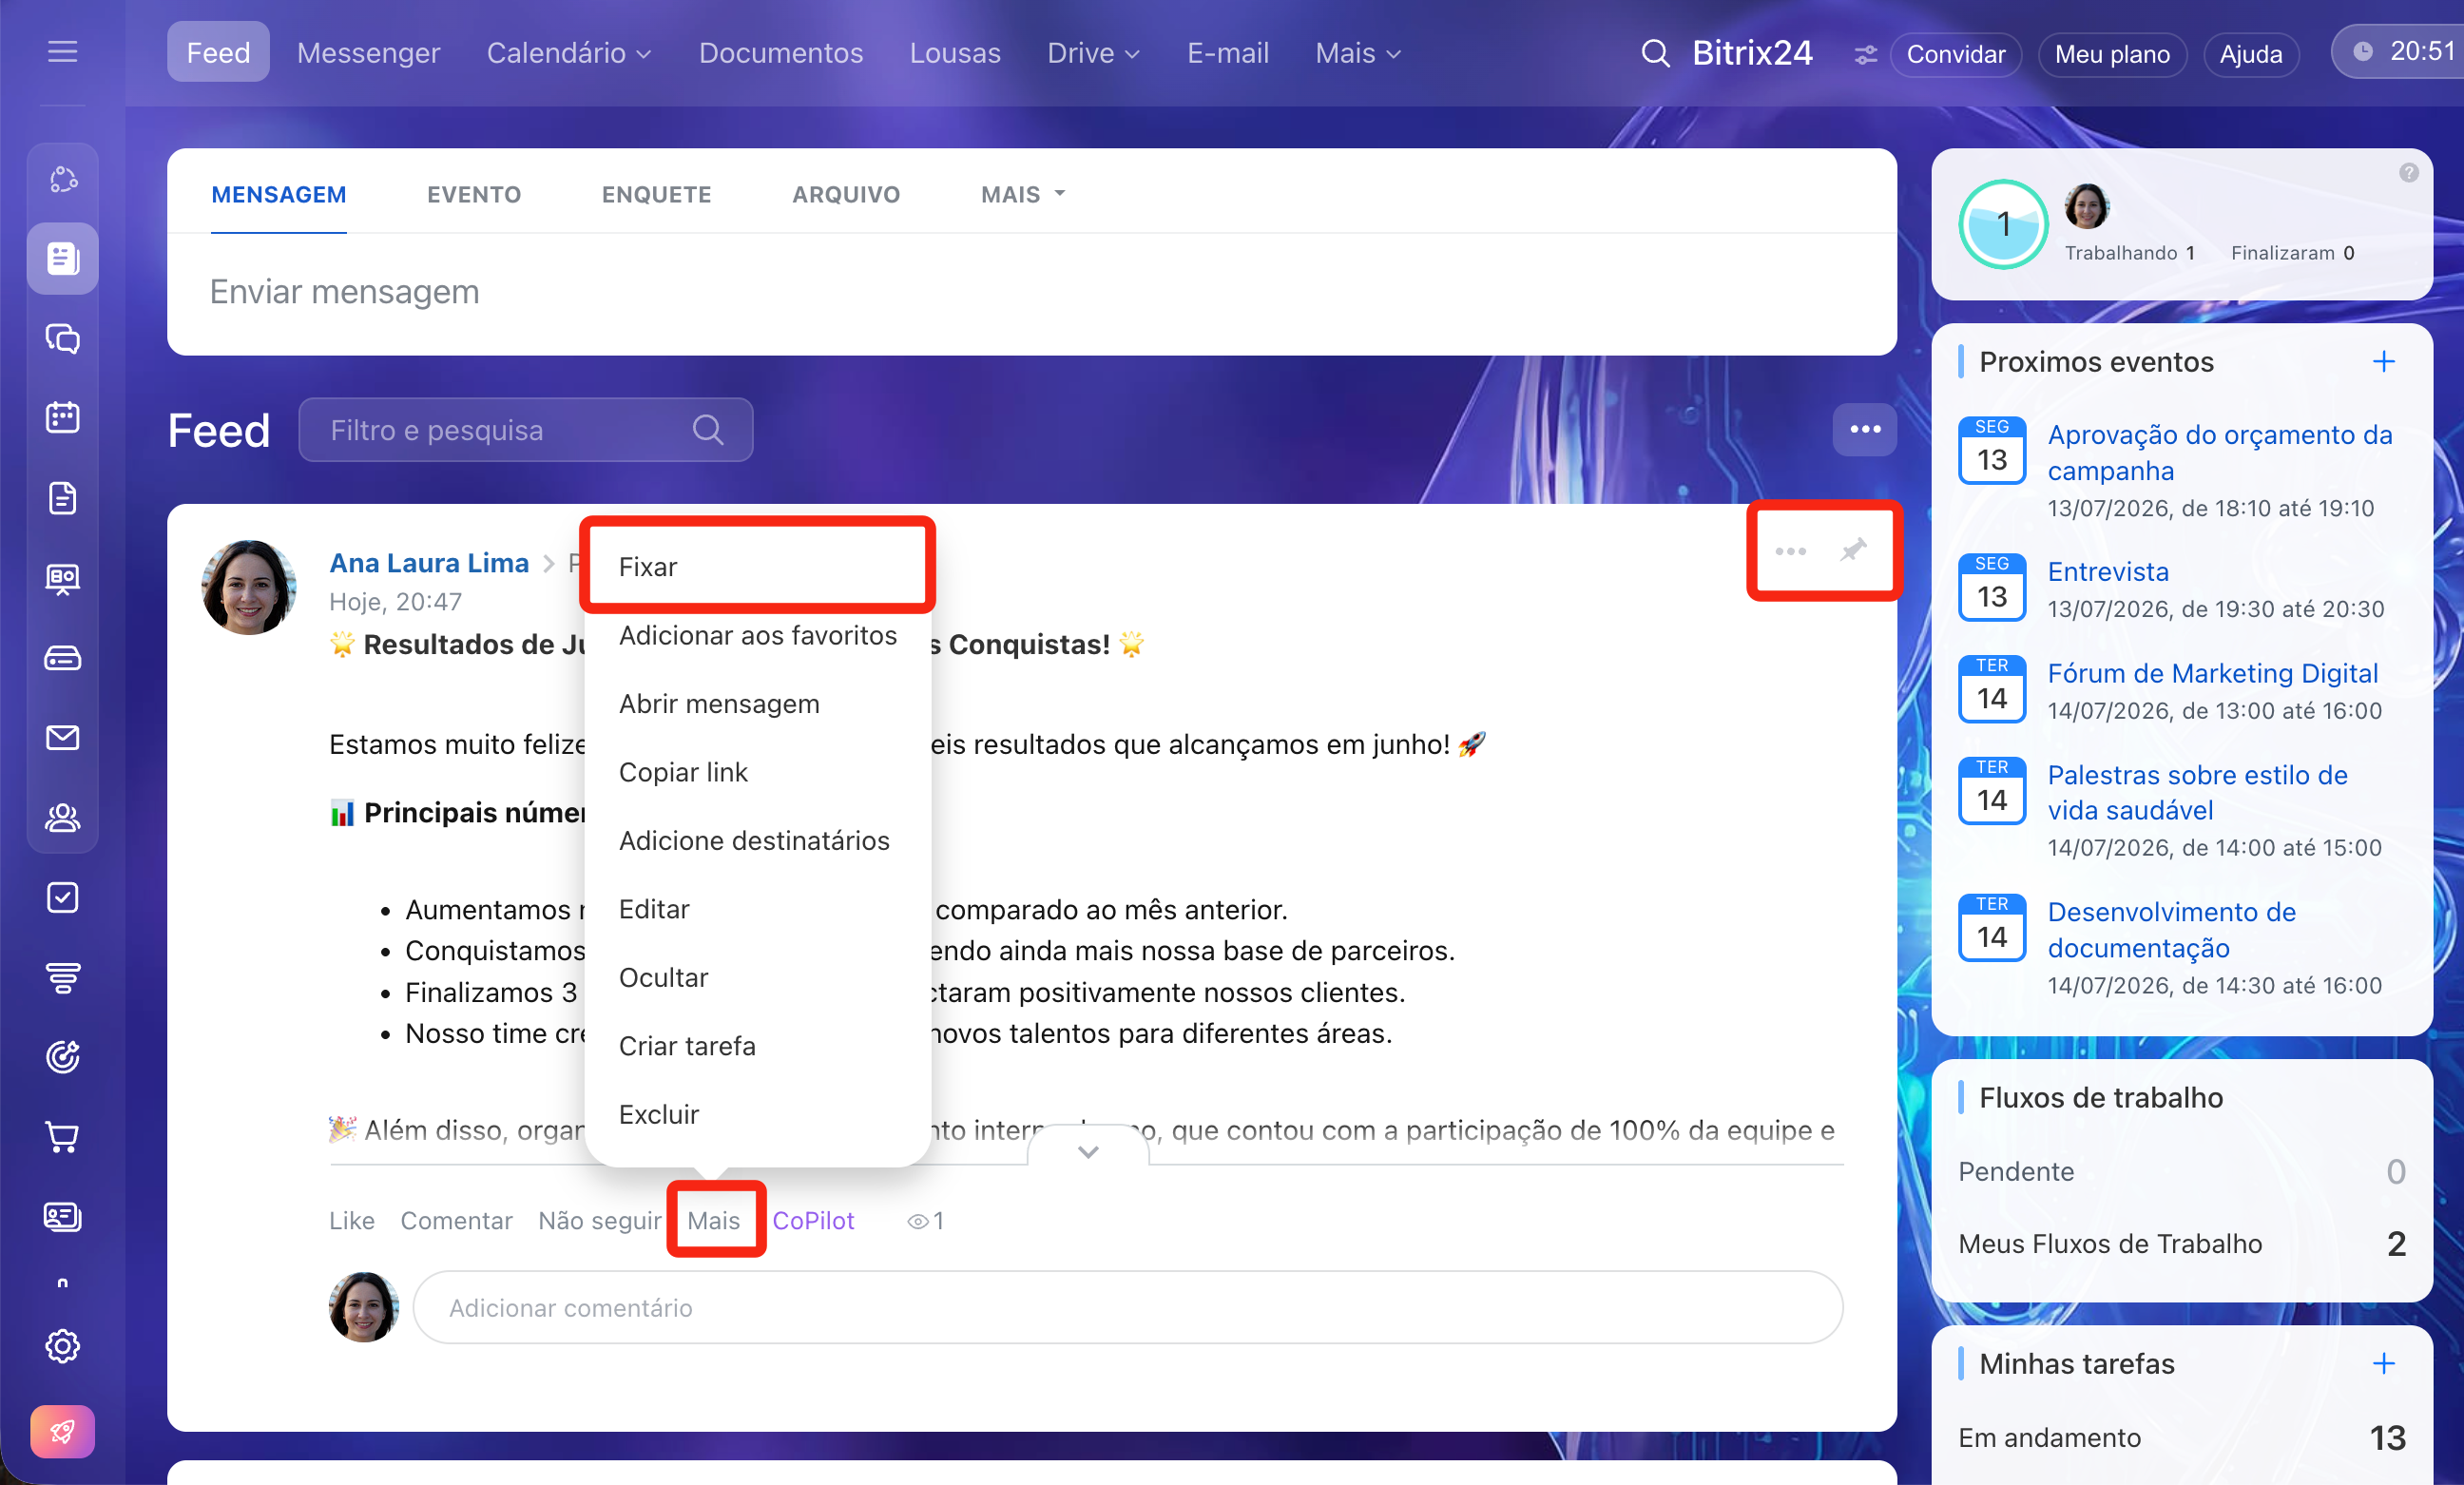Viewport: 2464px width, 1485px height.
Task: Click Mais below the post
Action: pos(714,1221)
